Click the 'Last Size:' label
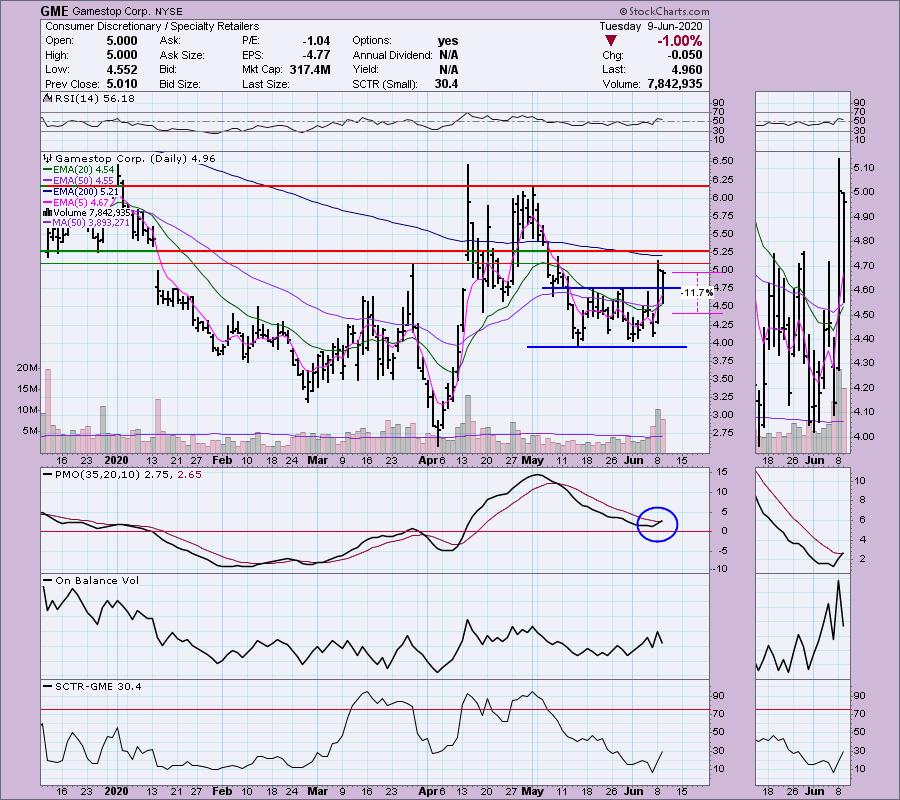 click(x=265, y=84)
